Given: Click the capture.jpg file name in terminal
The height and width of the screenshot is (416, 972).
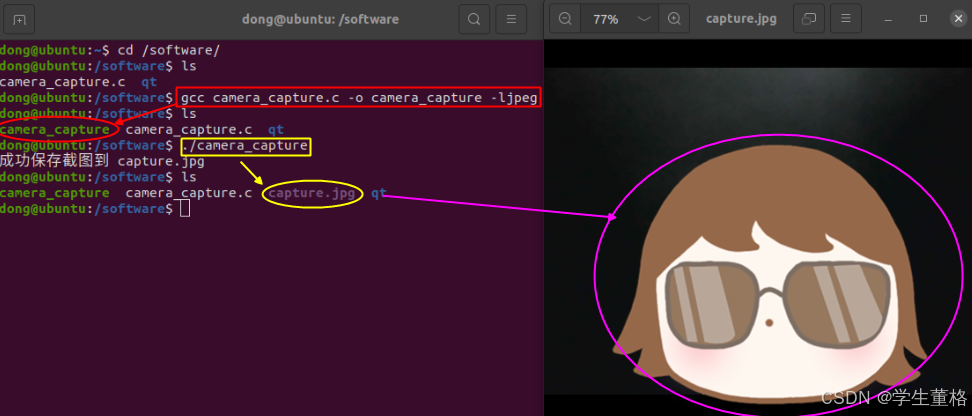Looking at the screenshot, I should 312,193.
